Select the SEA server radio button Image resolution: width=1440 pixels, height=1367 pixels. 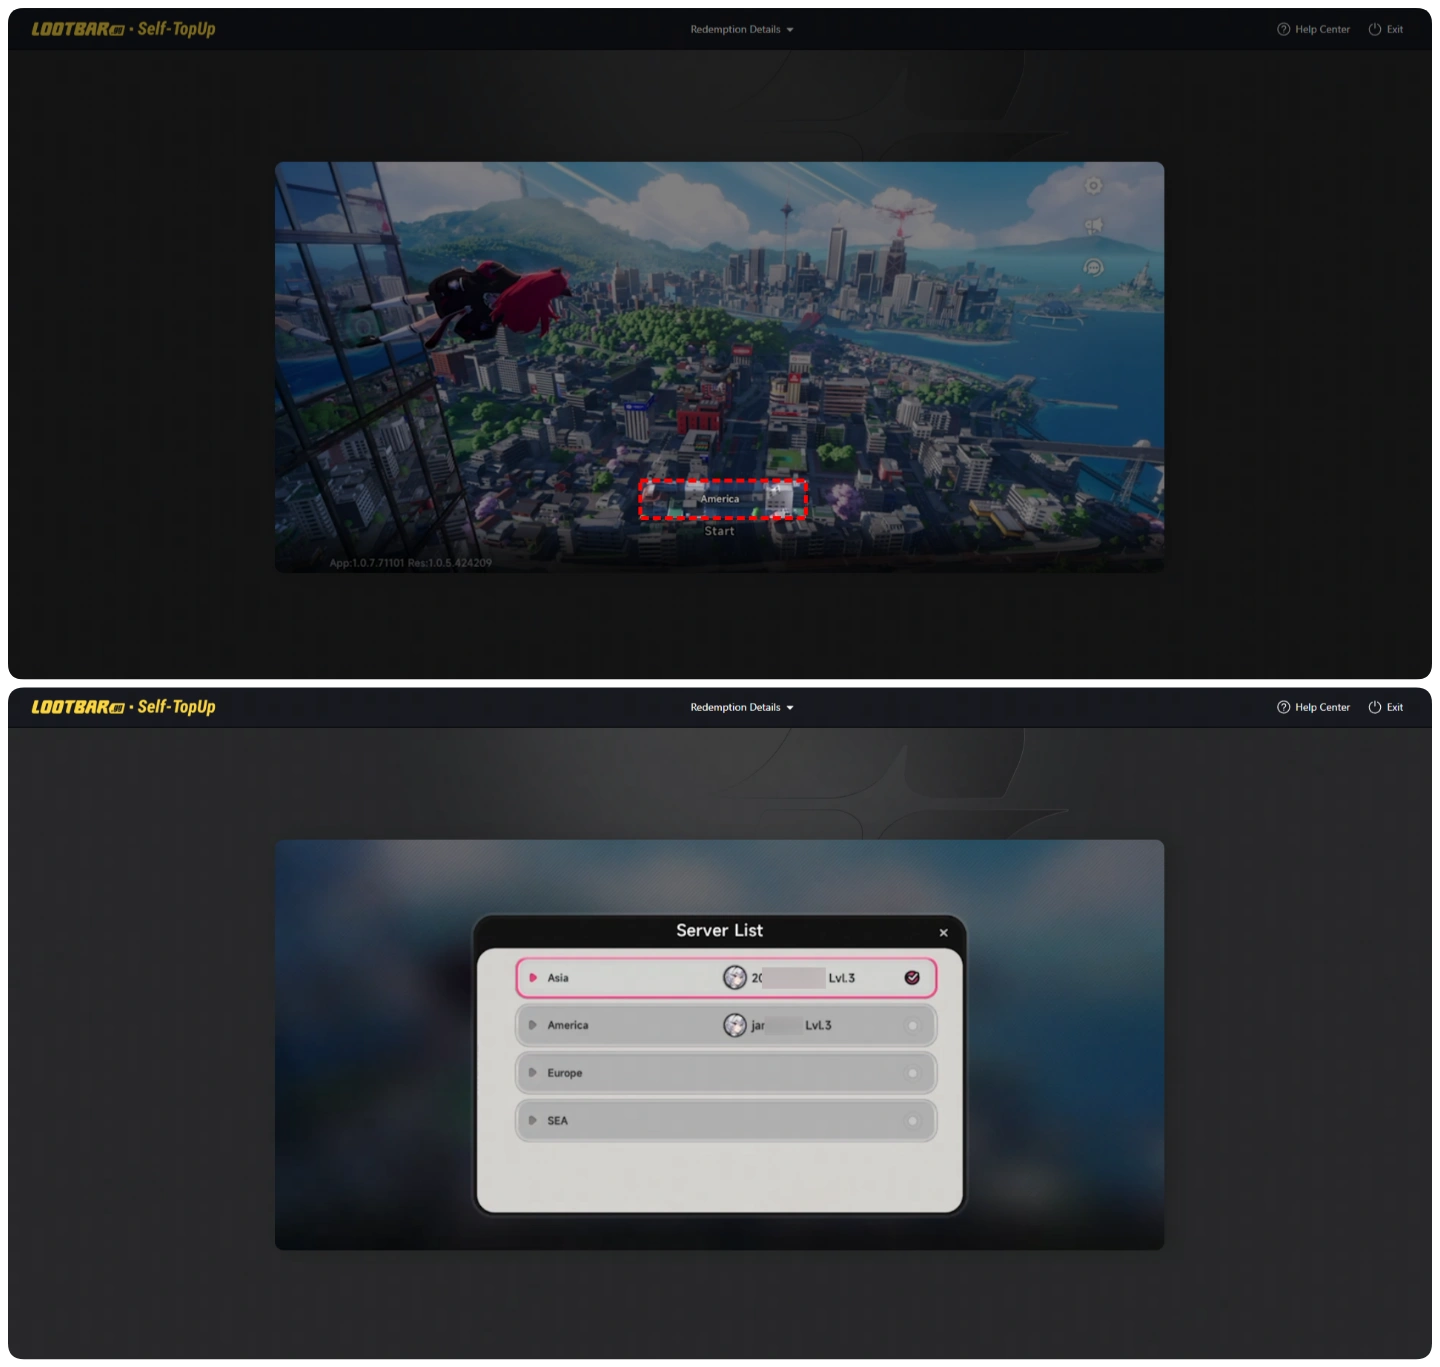[x=912, y=1121]
